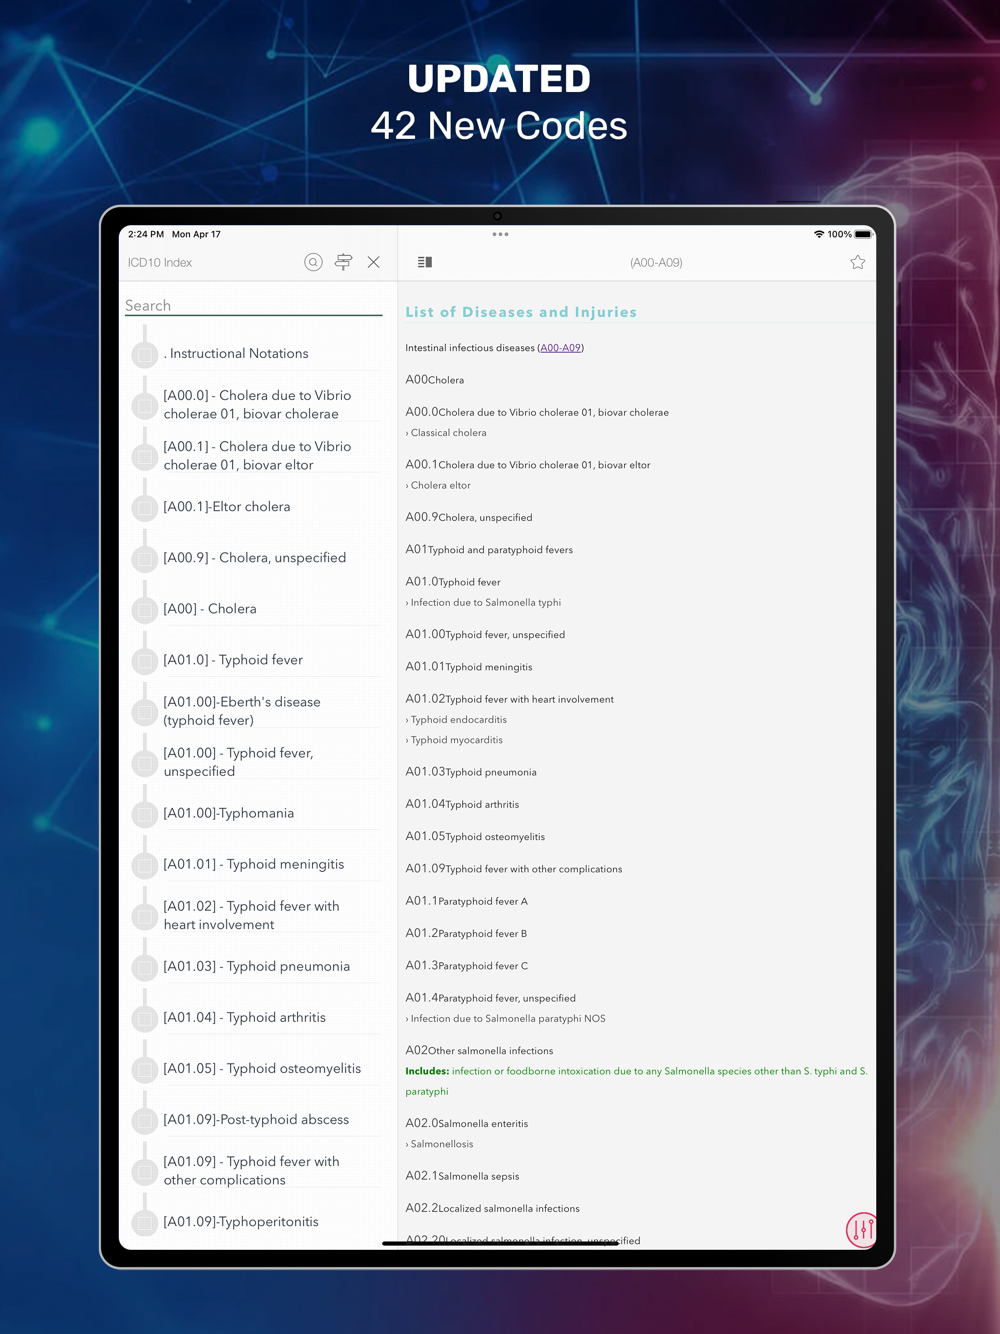1000x1334 pixels.
Task: Open [A00.0] Cholera biovar cholerae index entry
Action: pyautogui.click(x=258, y=404)
